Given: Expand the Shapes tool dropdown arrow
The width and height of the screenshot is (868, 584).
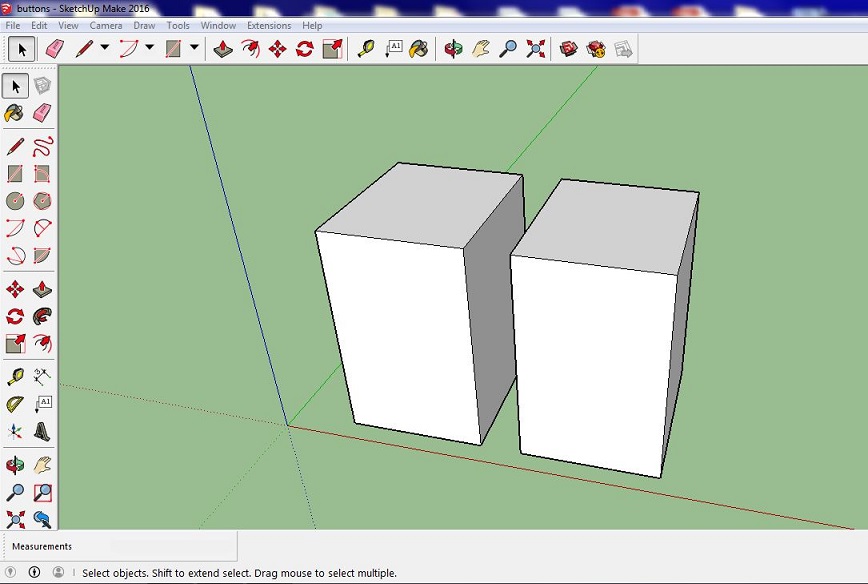Looking at the screenshot, I should coord(194,48).
